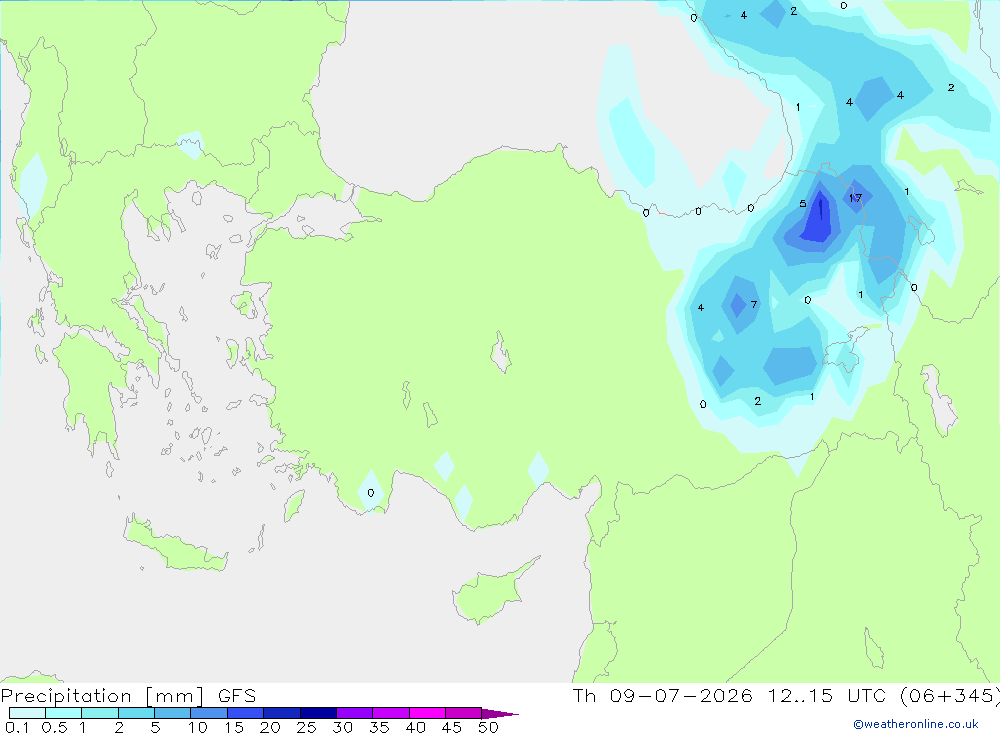1000x733 pixels.
Task: Click the over-50 arrow tip of the legend
Action: [501, 713]
